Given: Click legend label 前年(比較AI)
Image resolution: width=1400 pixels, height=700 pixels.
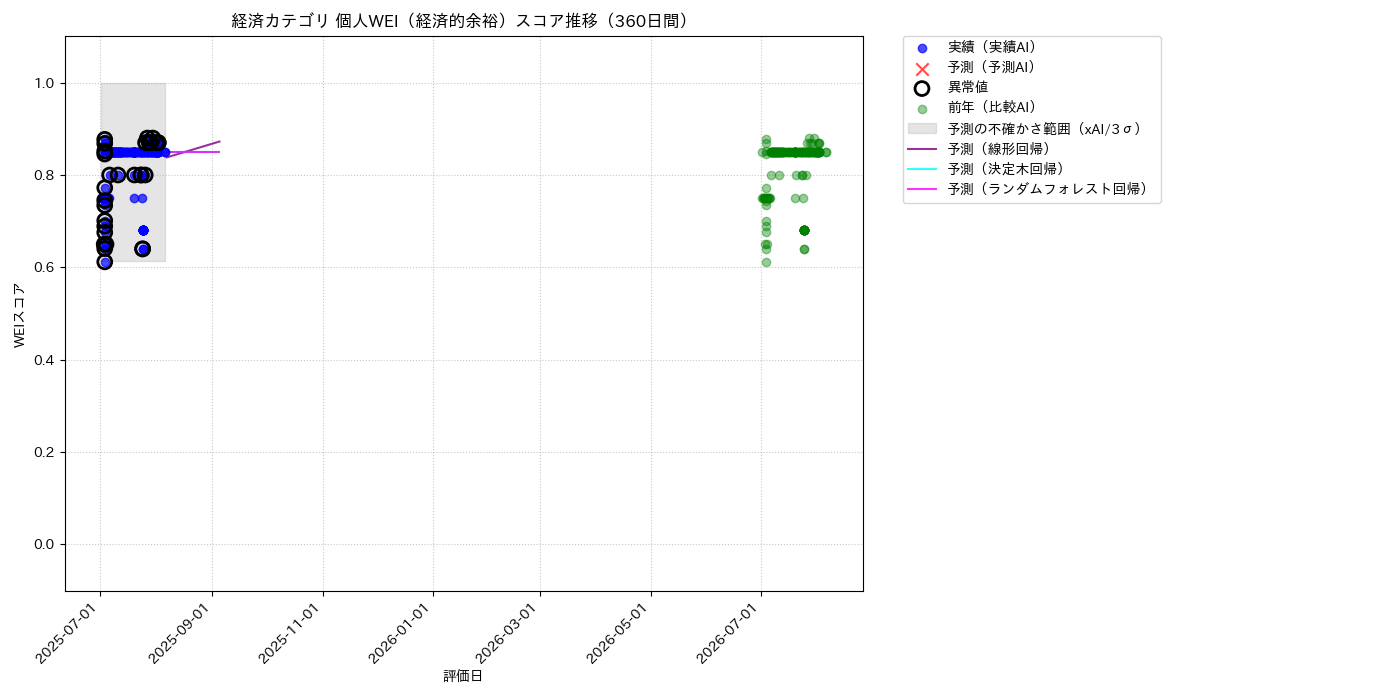Looking at the screenshot, I should coord(992,108).
